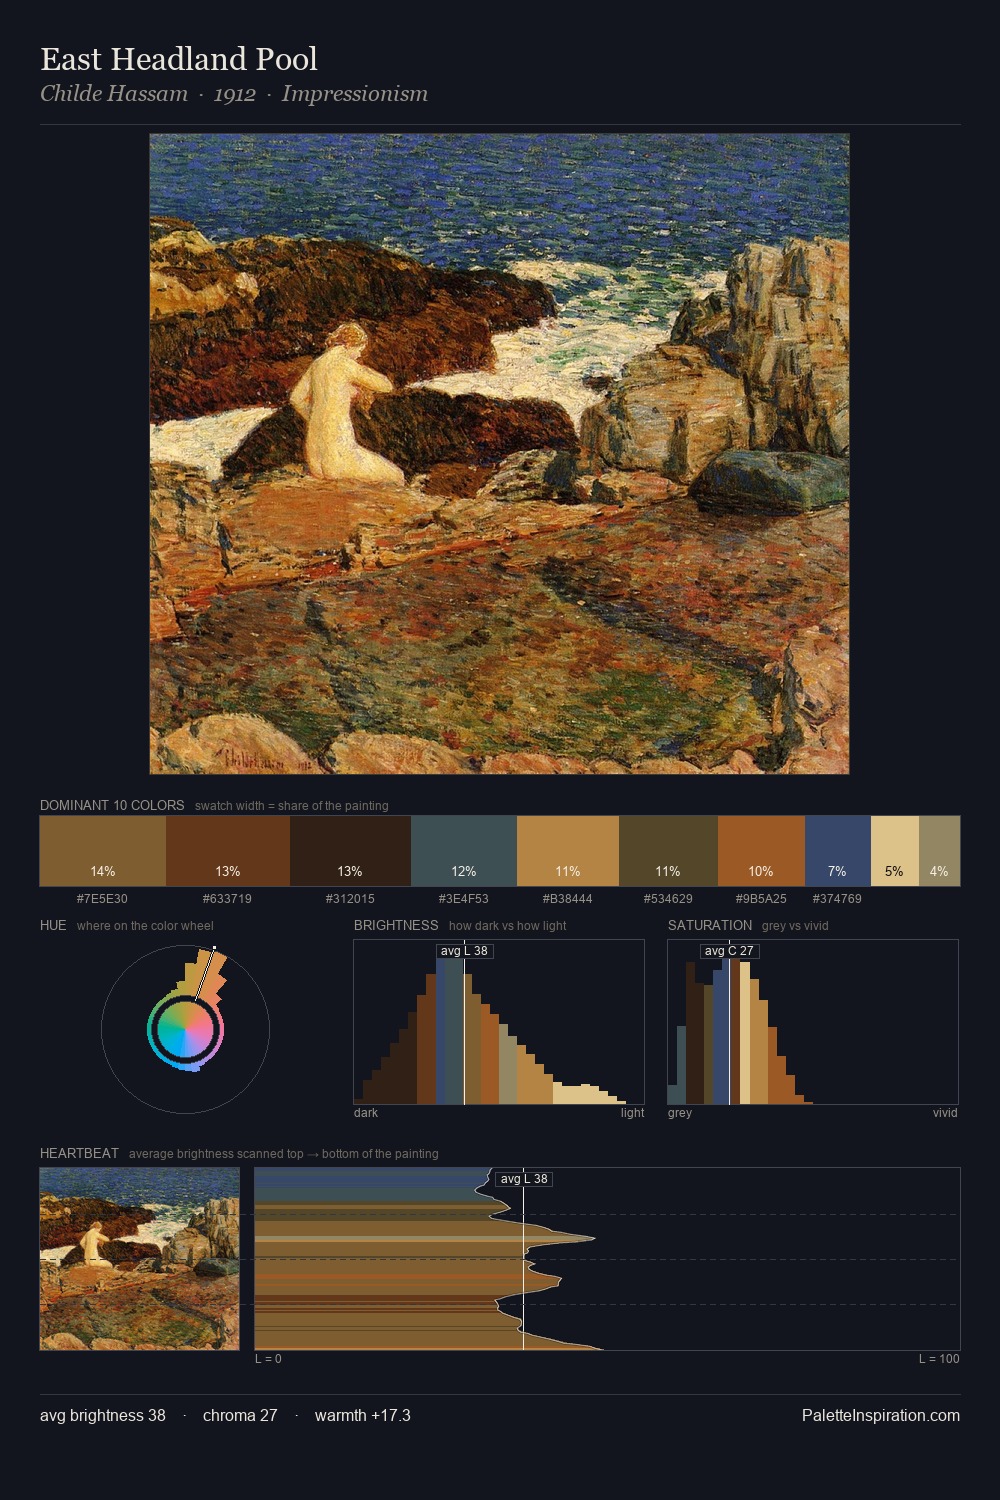Click the 'where on the color wheel' caption
The height and width of the screenshot is (1500, 1000).
tap(145, 926)
